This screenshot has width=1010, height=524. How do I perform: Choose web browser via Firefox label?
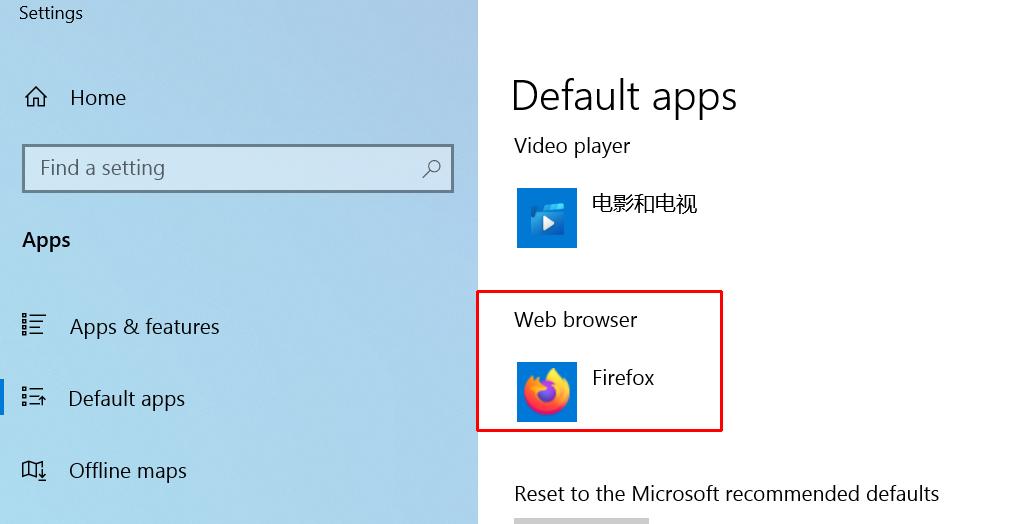coord(623,378)
